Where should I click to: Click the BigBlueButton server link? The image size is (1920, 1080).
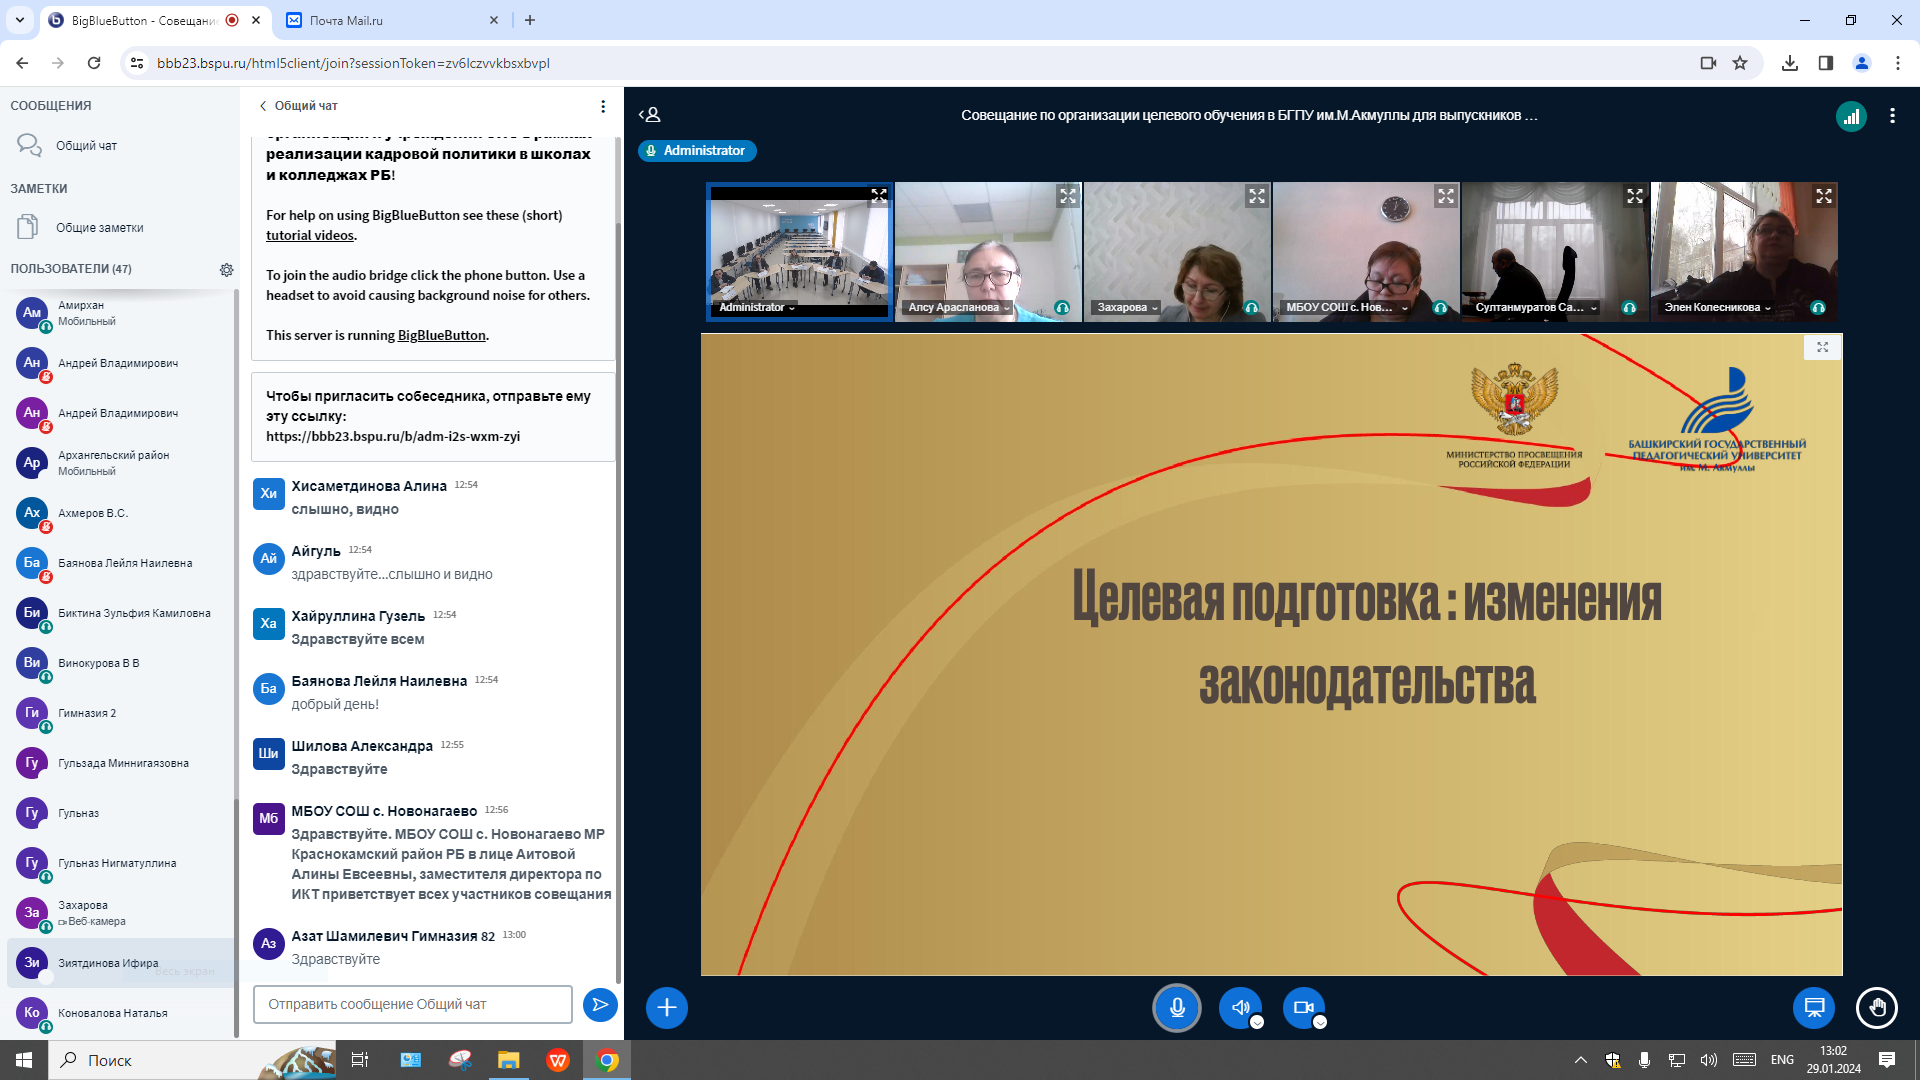click(441, 336)
